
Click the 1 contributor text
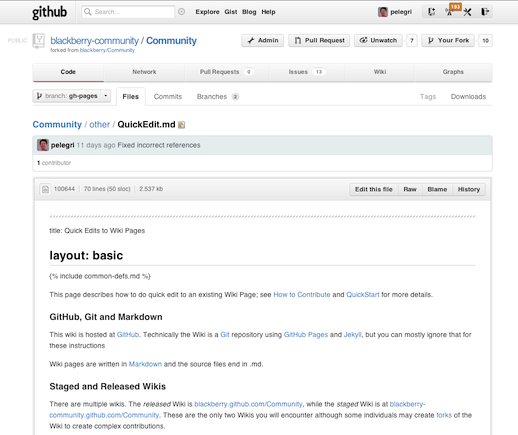[54, 163]
